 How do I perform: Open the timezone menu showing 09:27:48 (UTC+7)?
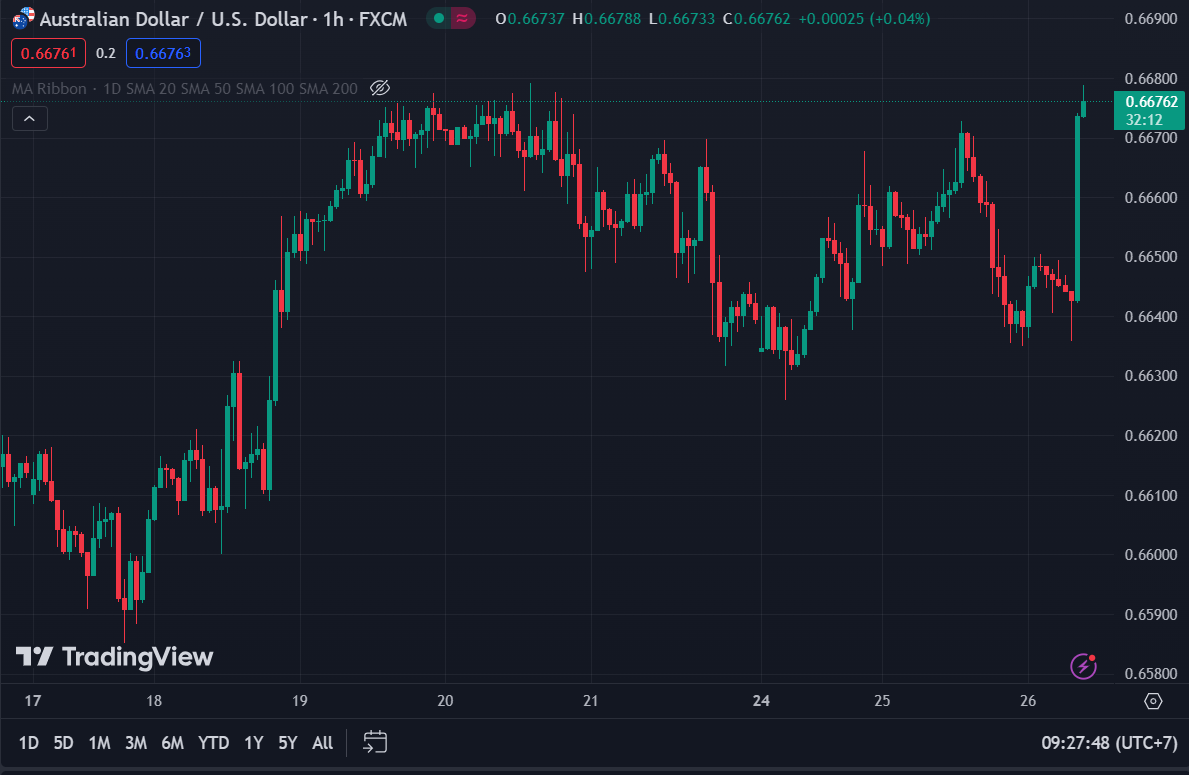1109,742
